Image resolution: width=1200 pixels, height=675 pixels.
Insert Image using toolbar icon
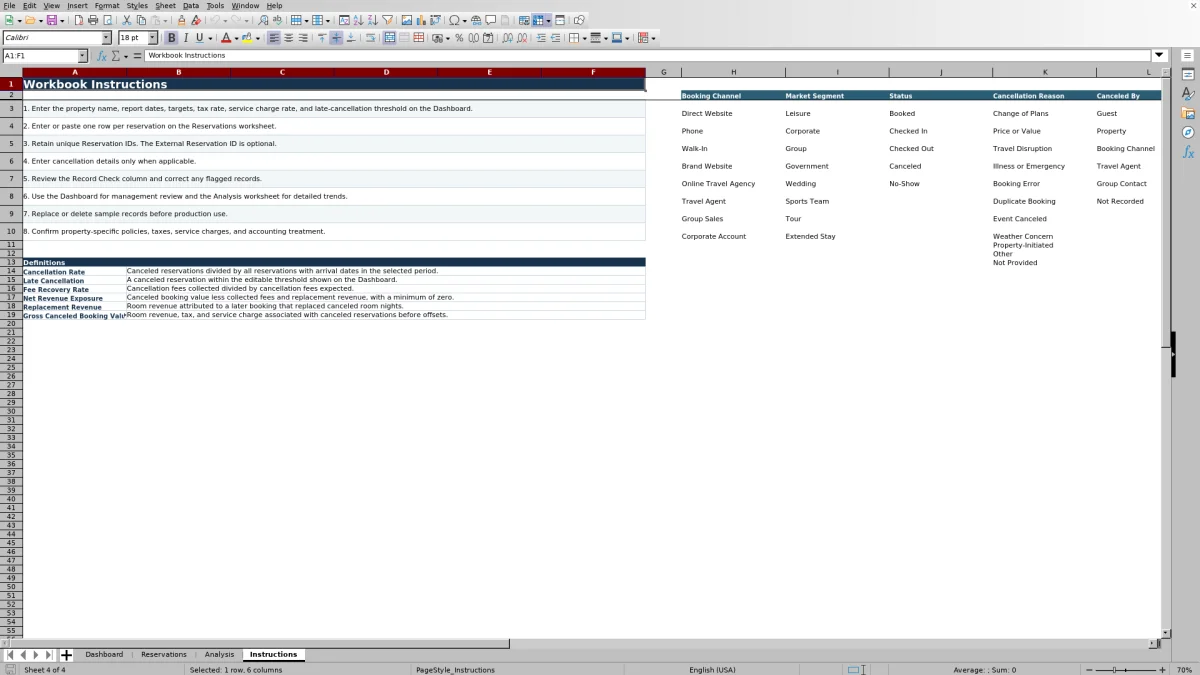406,20
